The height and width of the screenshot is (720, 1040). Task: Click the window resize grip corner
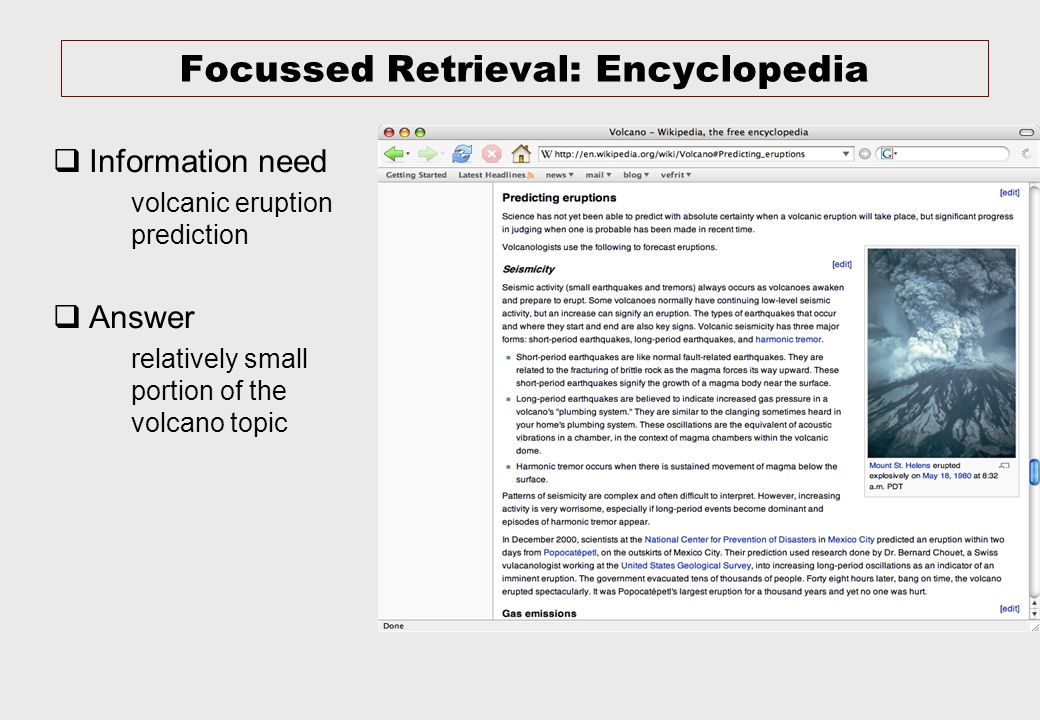coord(1034,627)
